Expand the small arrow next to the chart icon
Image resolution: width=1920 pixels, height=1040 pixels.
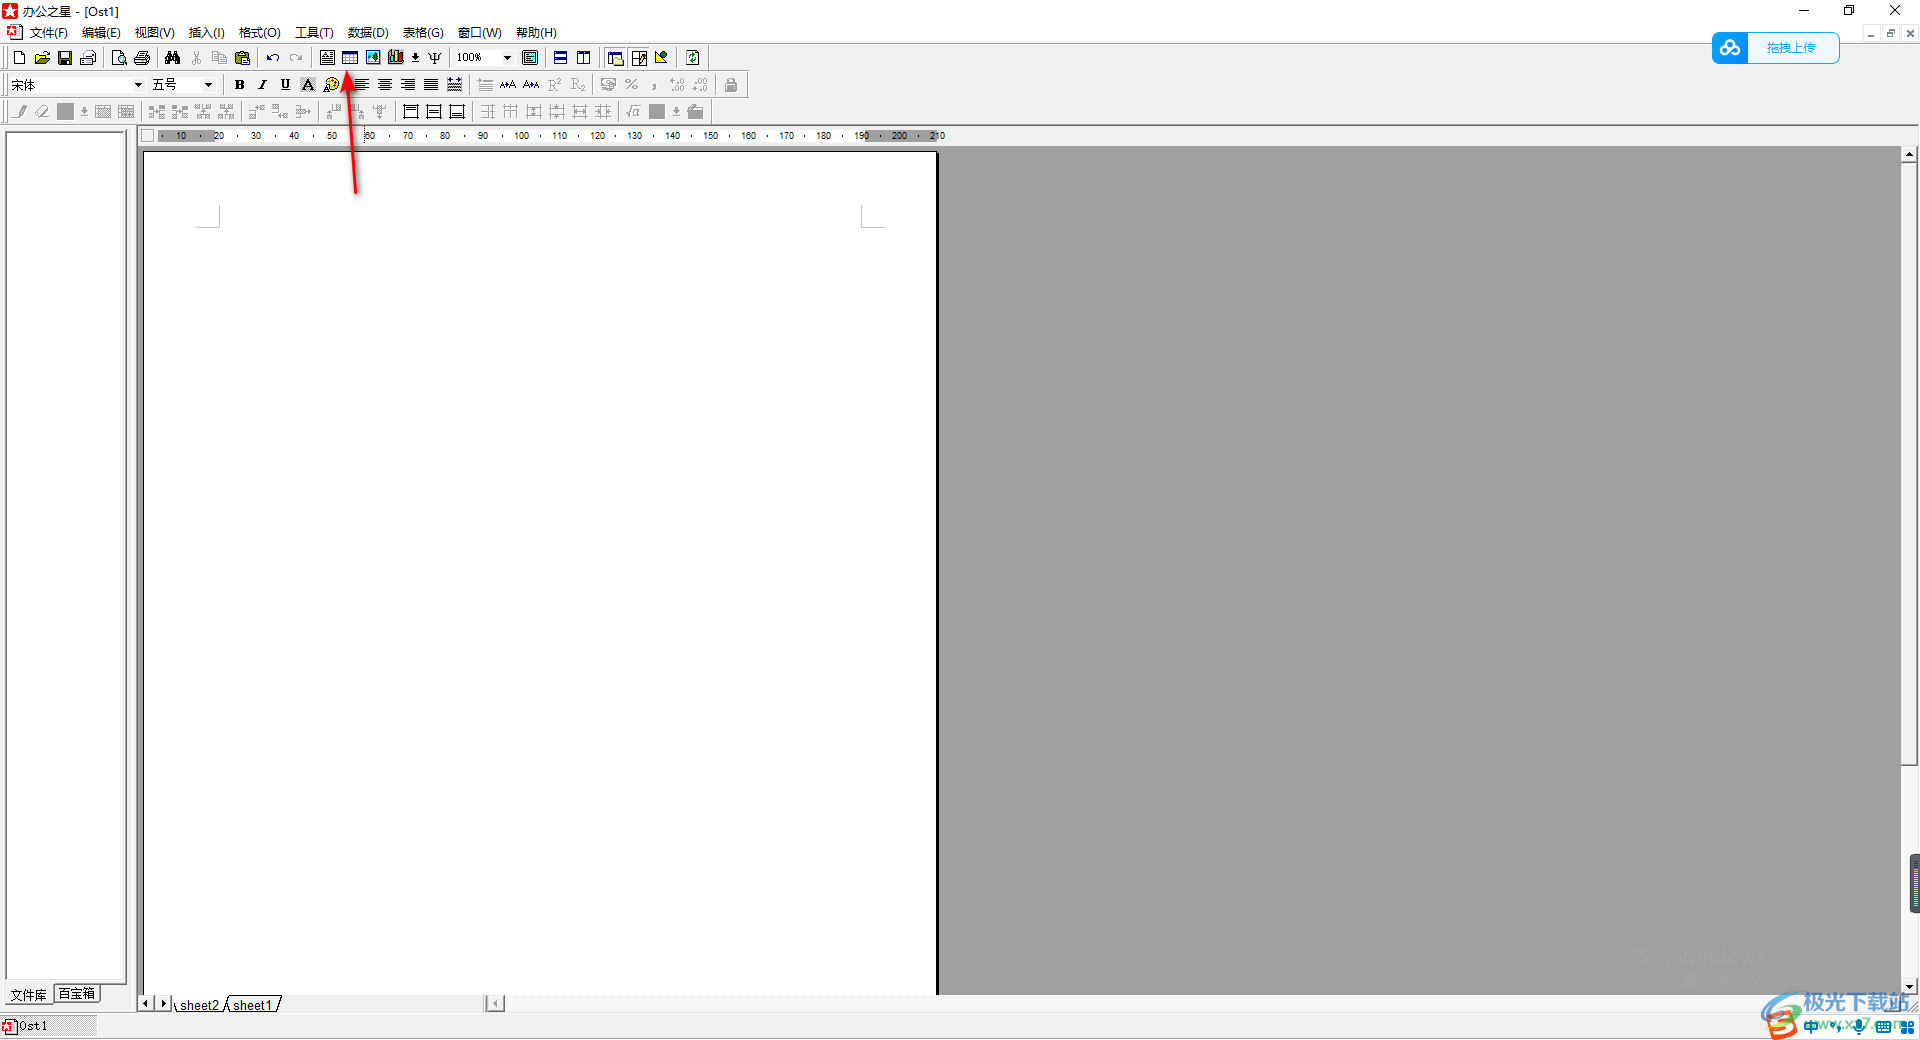point(415,58)
